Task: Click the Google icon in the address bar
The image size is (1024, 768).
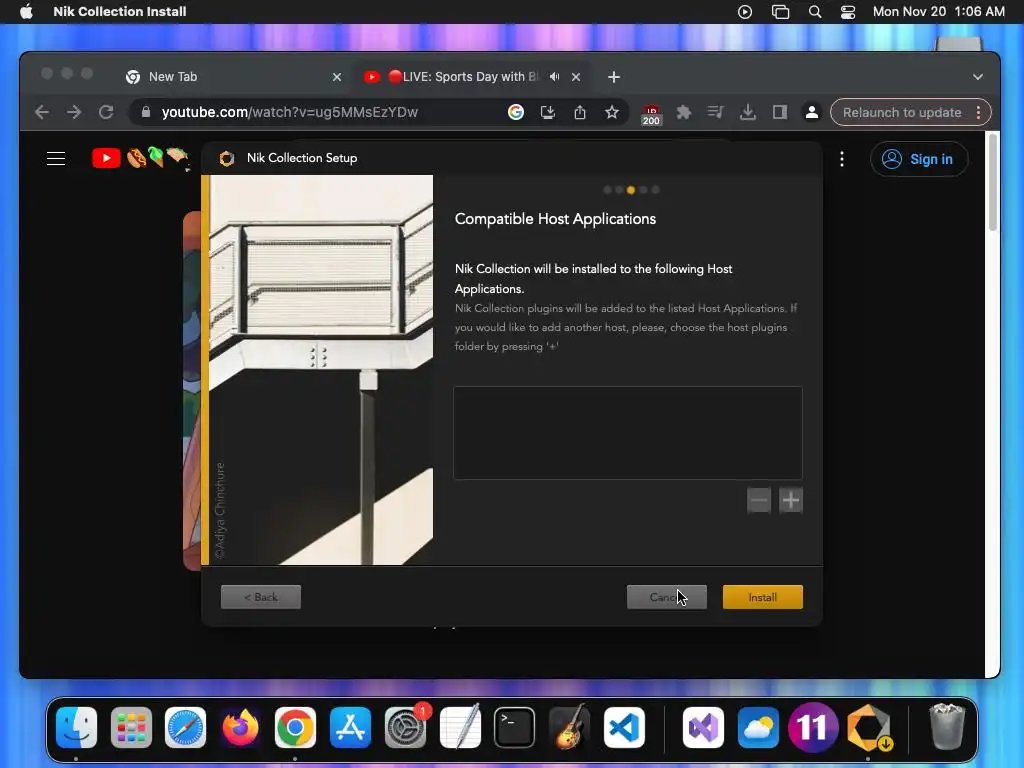Action: point(516,112)
